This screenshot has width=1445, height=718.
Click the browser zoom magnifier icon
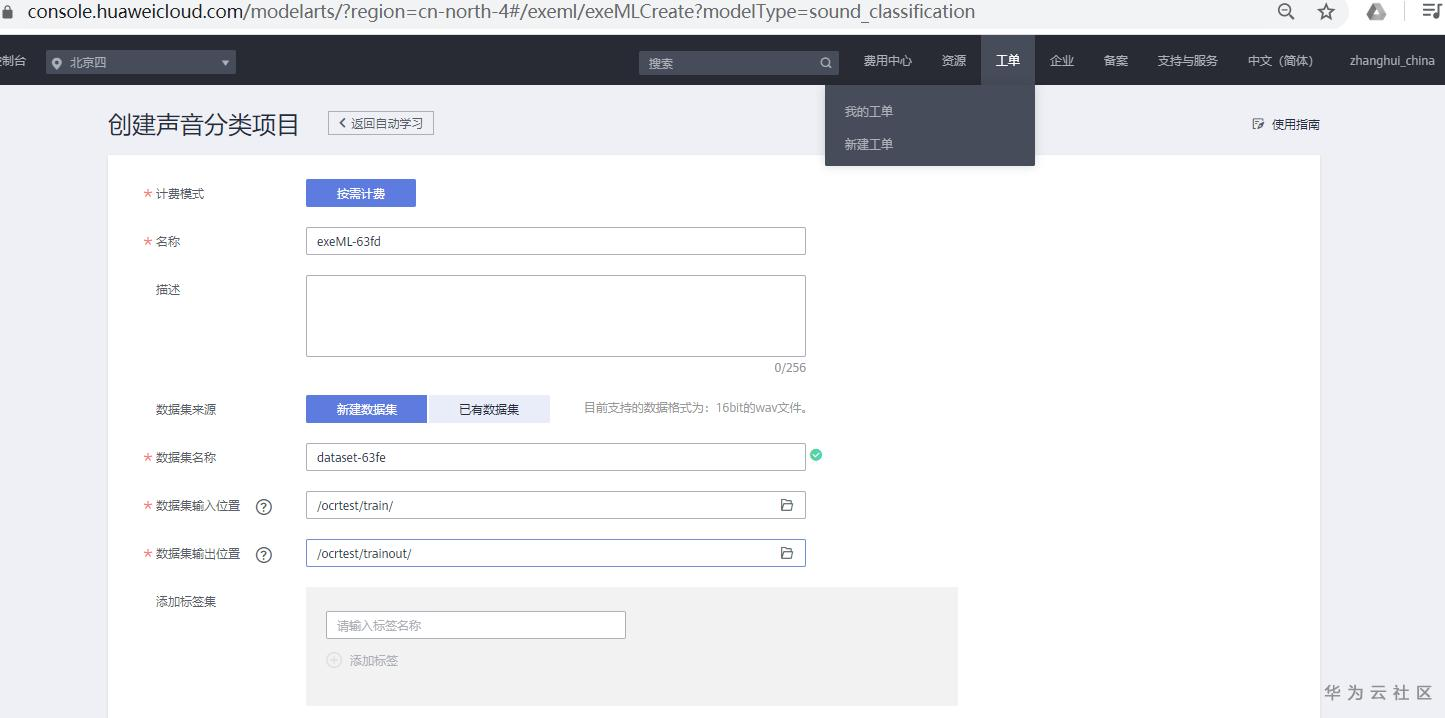[1286, 12]
